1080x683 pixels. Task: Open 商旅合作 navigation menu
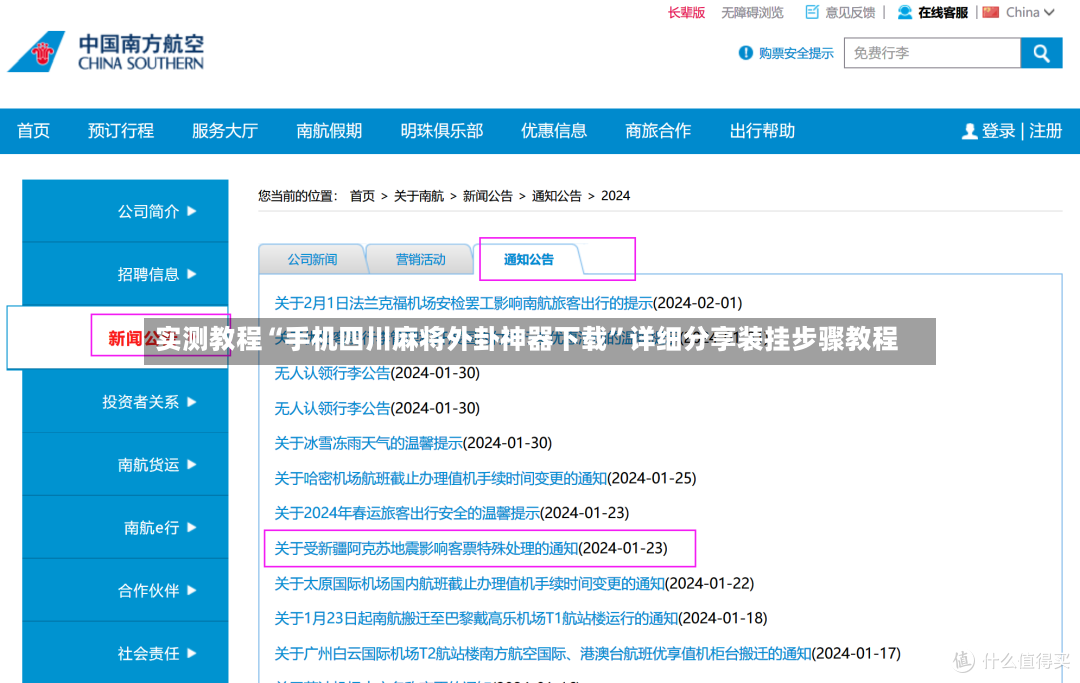[658, 131]
